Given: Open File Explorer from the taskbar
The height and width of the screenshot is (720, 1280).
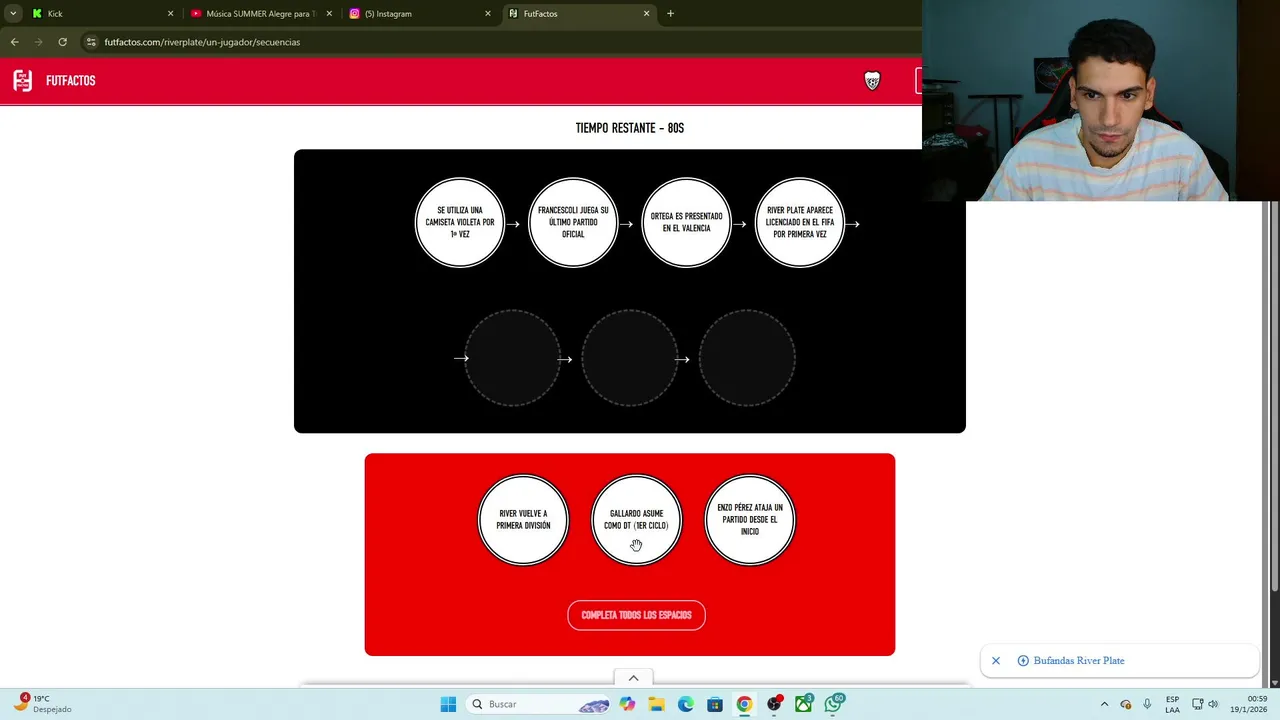Looking at the screenshot, I should pos(656,704).
